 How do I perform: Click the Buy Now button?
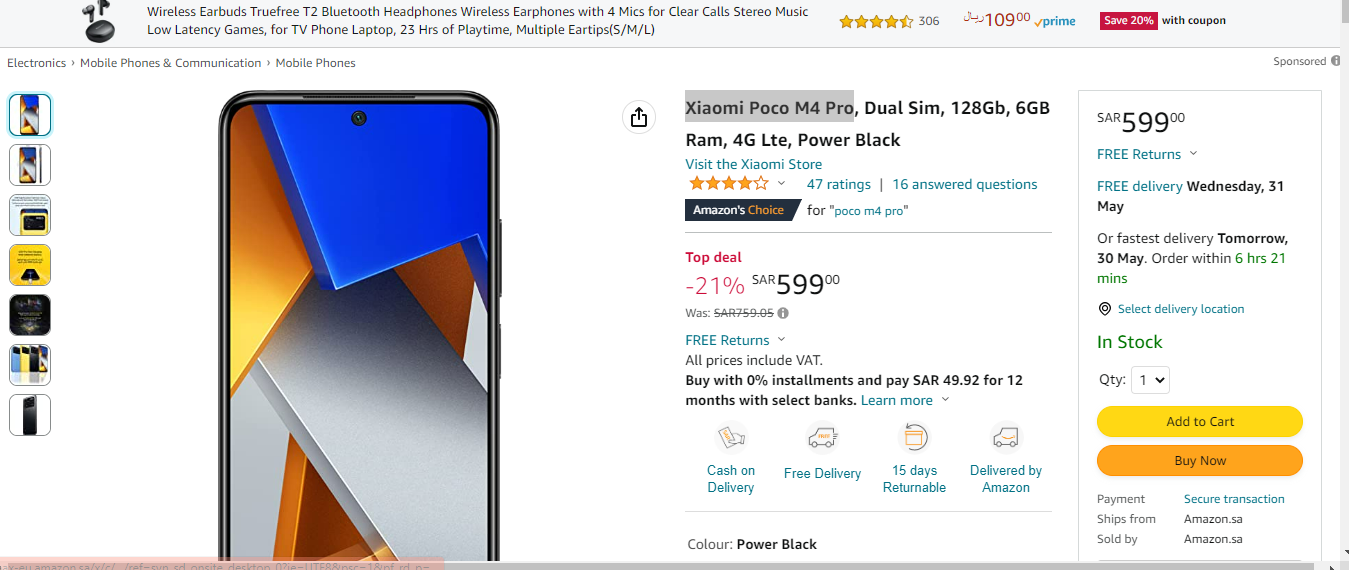coord(1200,460)
